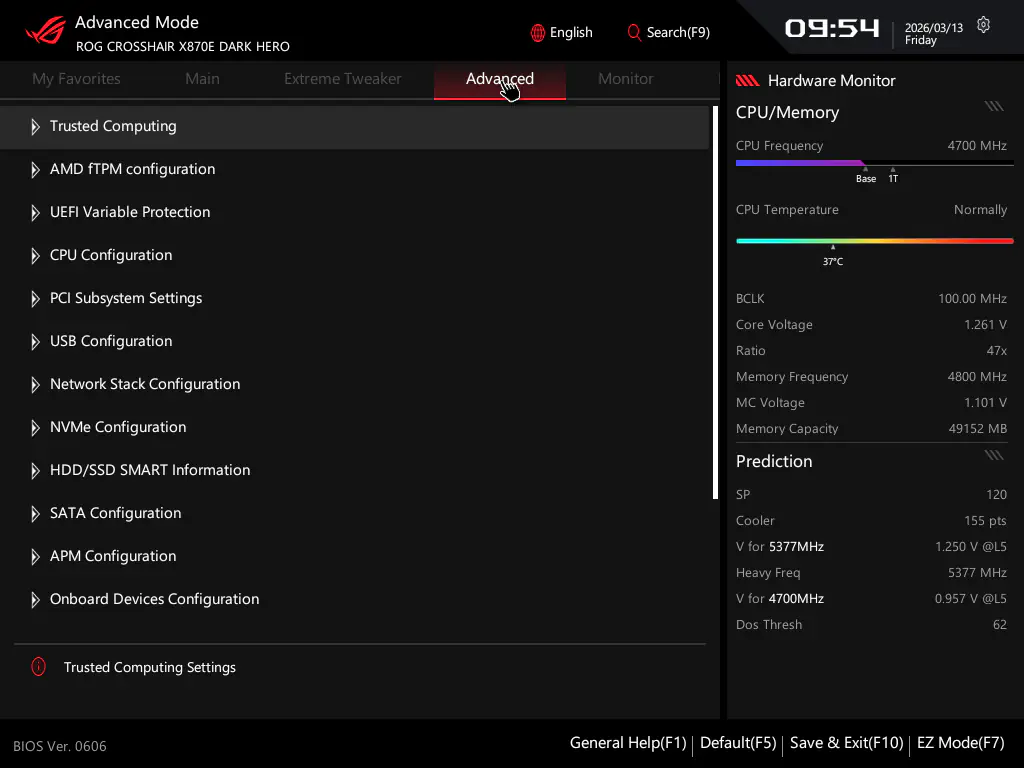The height and width of the screenshot is (768, 1024).
Task: Click the Memory Capacity 49152 MB value
Action: click(x=978, y=429)
